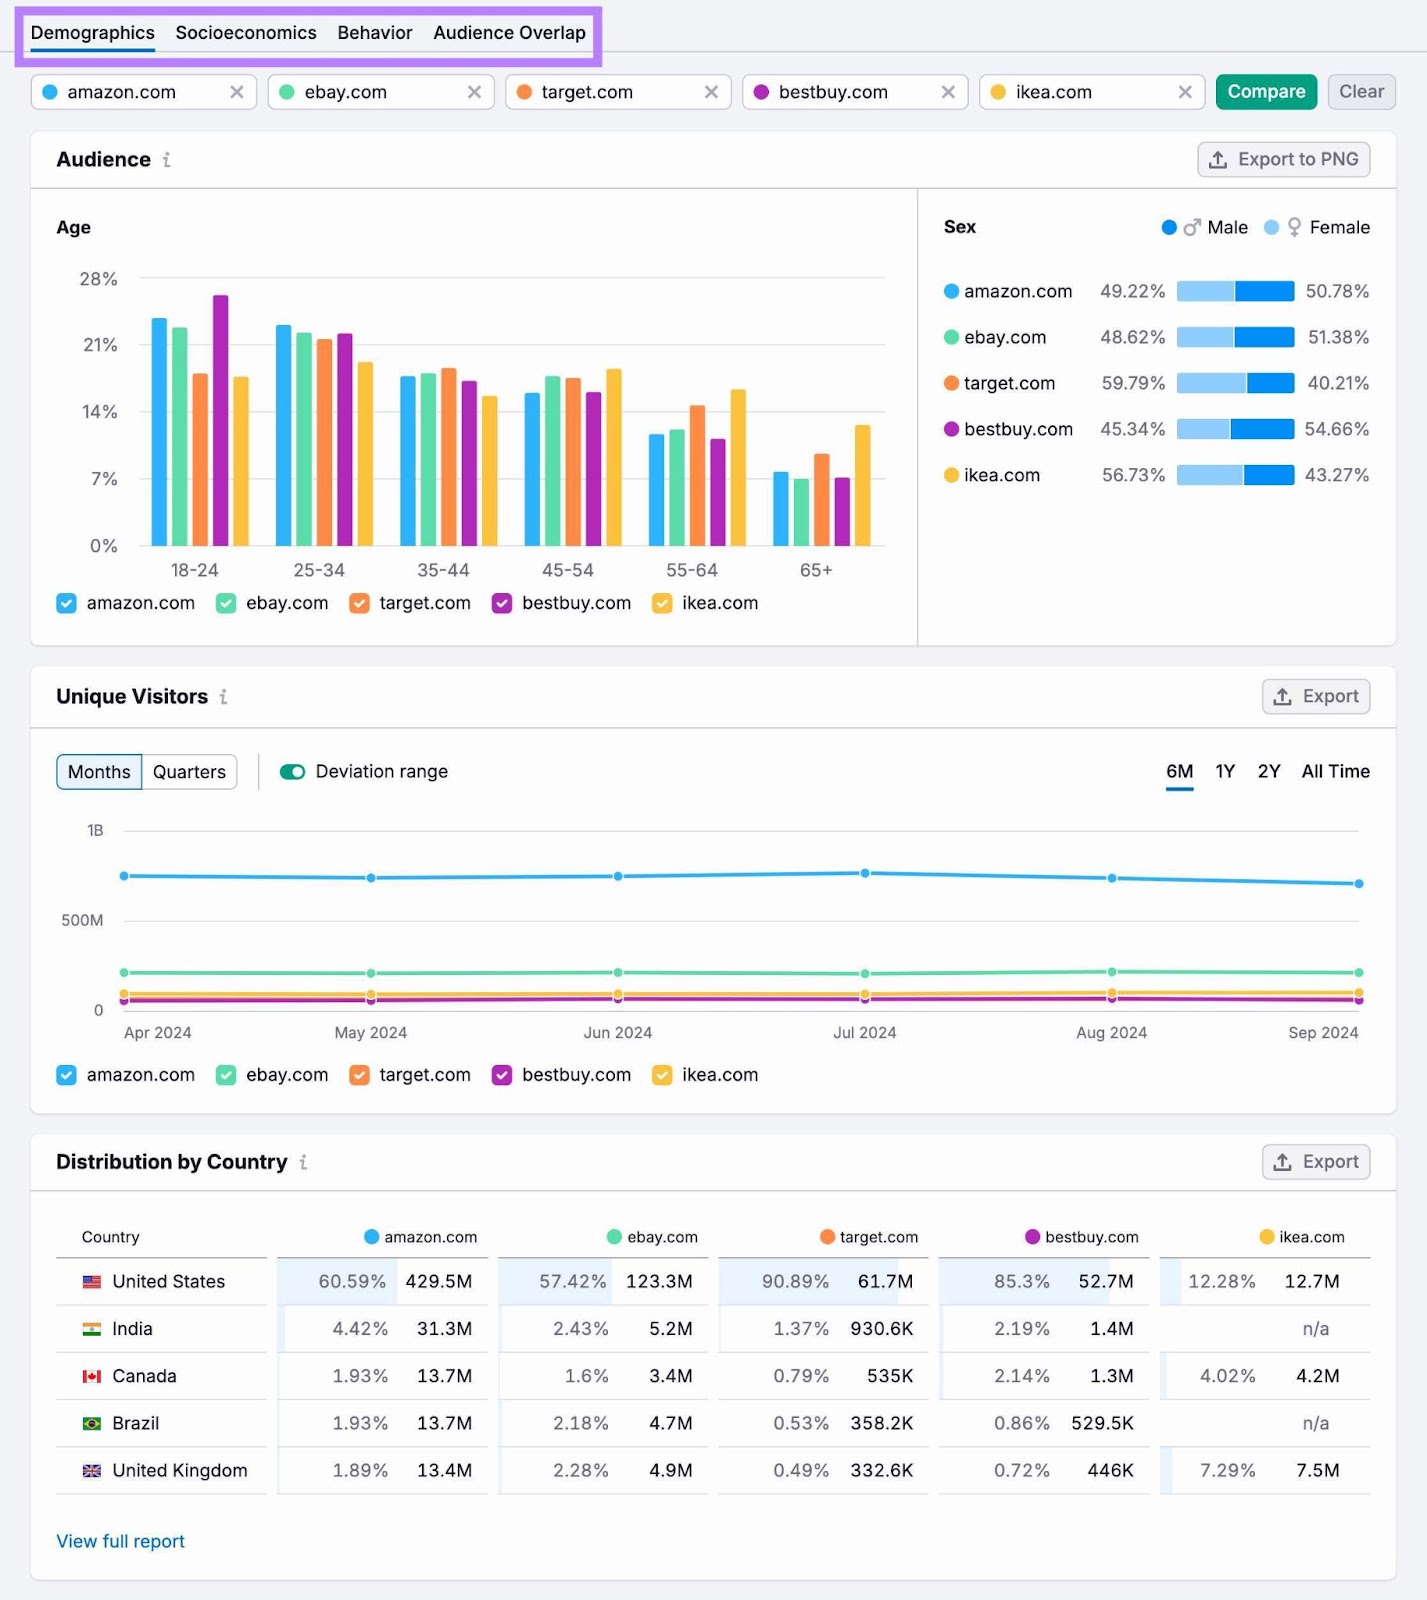This screenshot has height=1600, width=1427.
Task: Uncheck bestbuy.com in Unique Visitors legend
Action: pyautogui.click(x=502, y=1075)
